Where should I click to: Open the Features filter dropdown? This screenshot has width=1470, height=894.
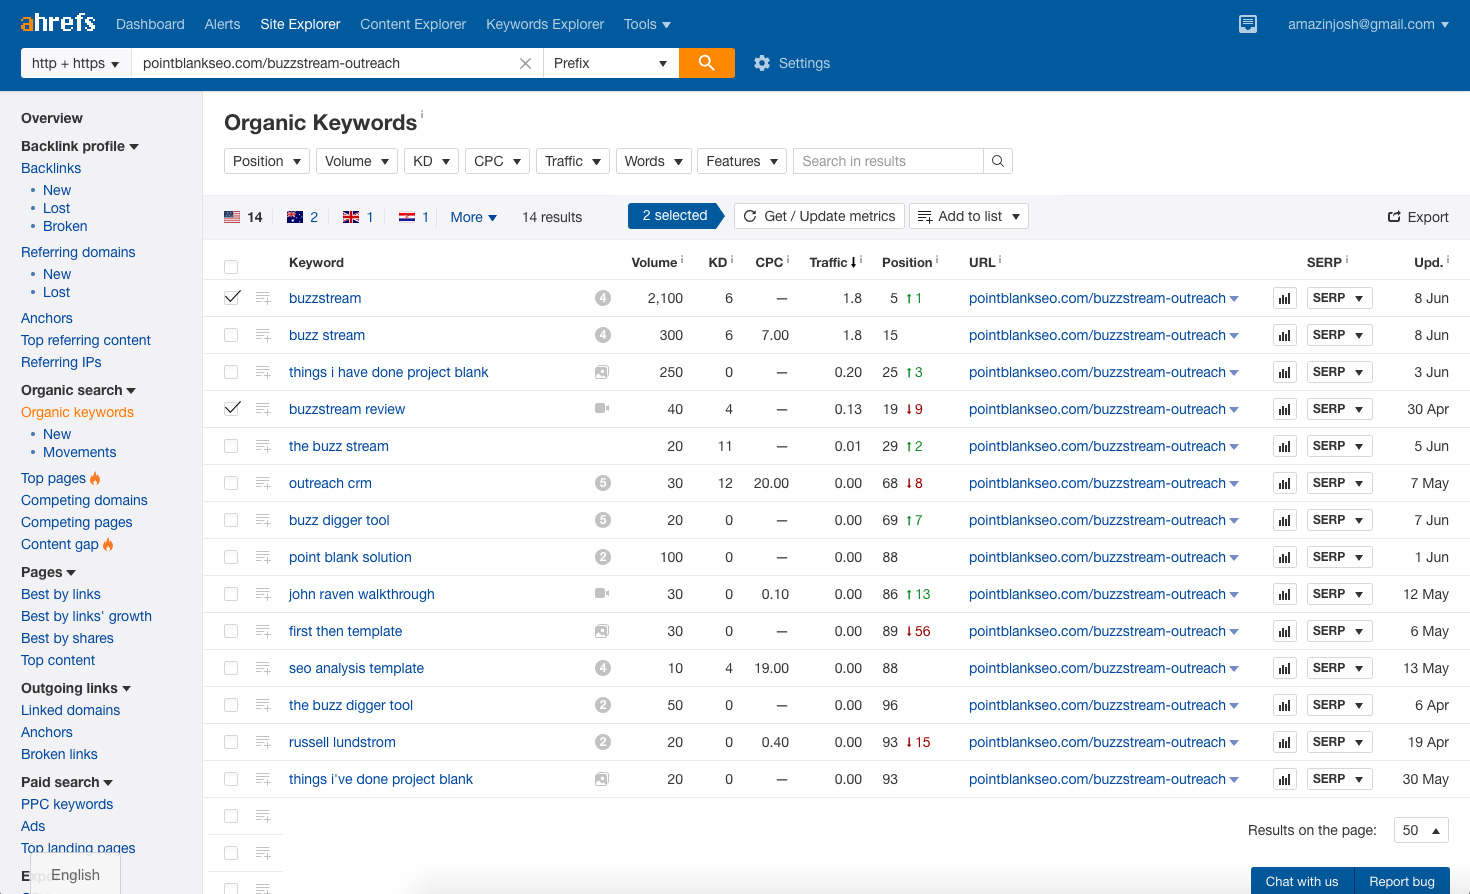(741, 161)
